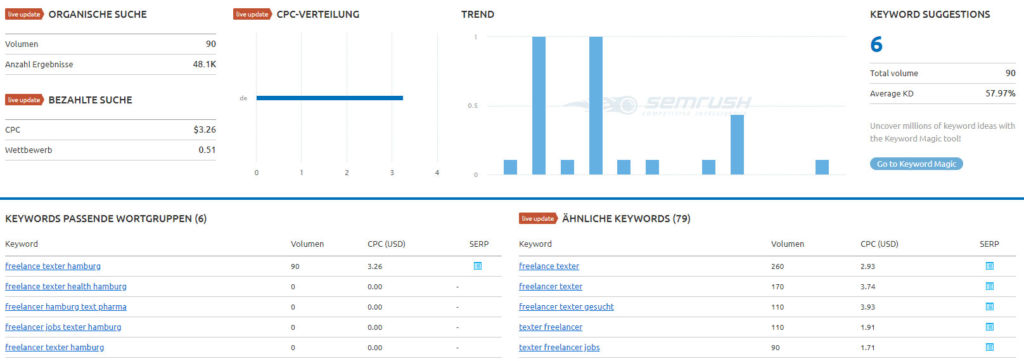
Task: Click the Anzahl Ergebnisse value 48.1K
Action: pyautogui.click(x=204, y=65)
